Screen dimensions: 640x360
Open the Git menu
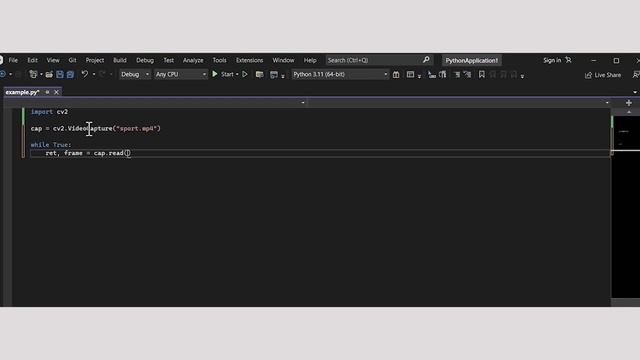click(x=72, y=60)
